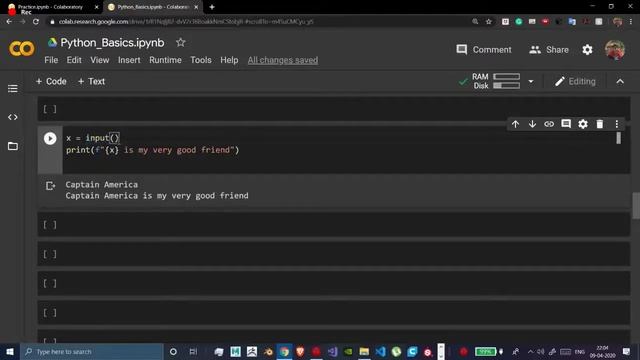Open table of contents sidebar icon

tap(13, 89)
